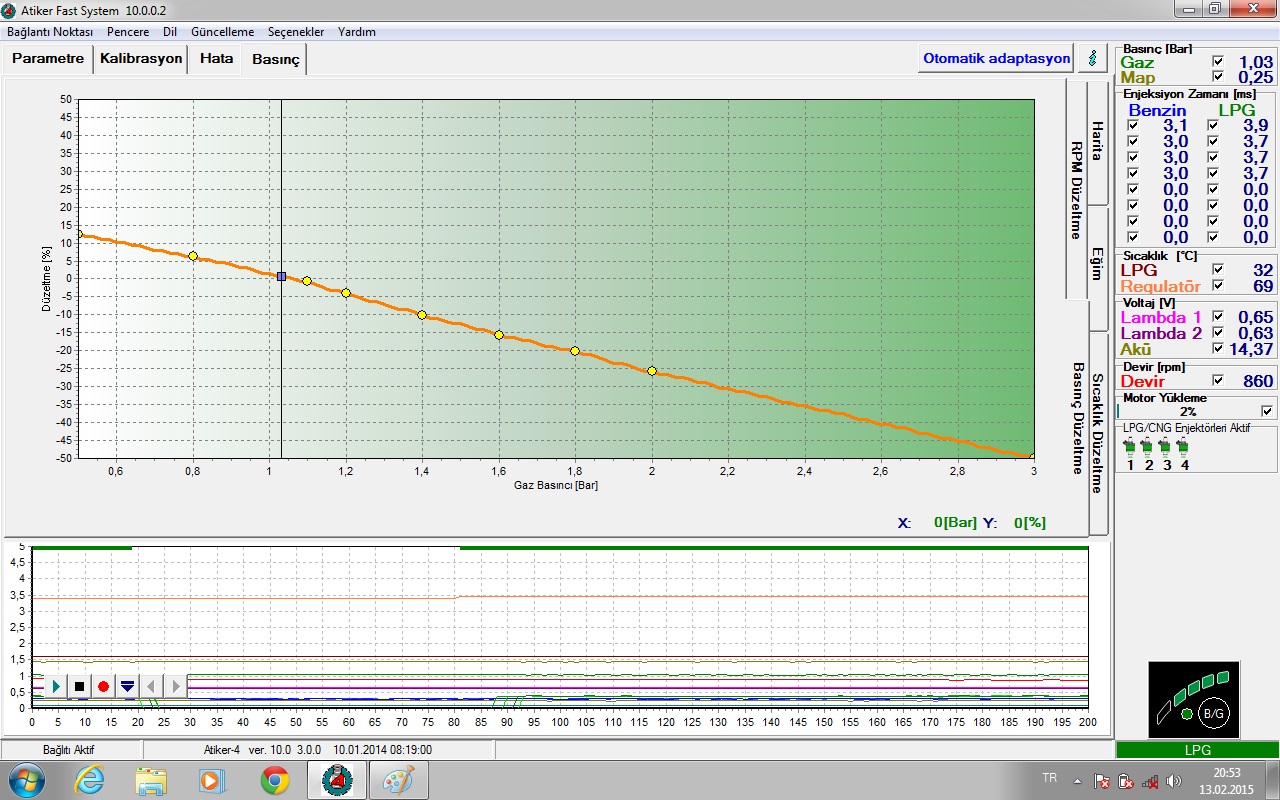This screenshot has width=1280, height=800.
Task: Switch to the Parametre tab
Action: [x=48, y=58]
